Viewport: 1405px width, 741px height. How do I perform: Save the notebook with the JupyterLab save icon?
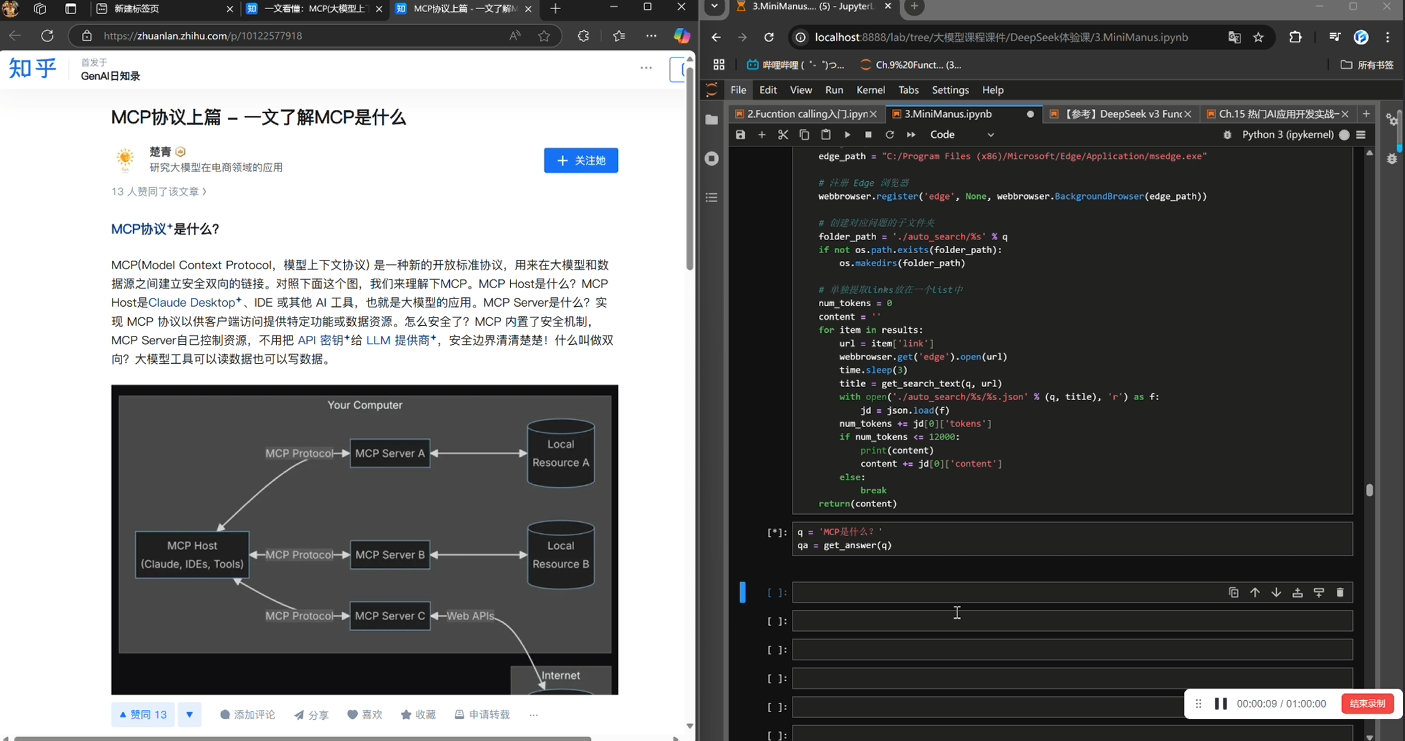point(740,135)
